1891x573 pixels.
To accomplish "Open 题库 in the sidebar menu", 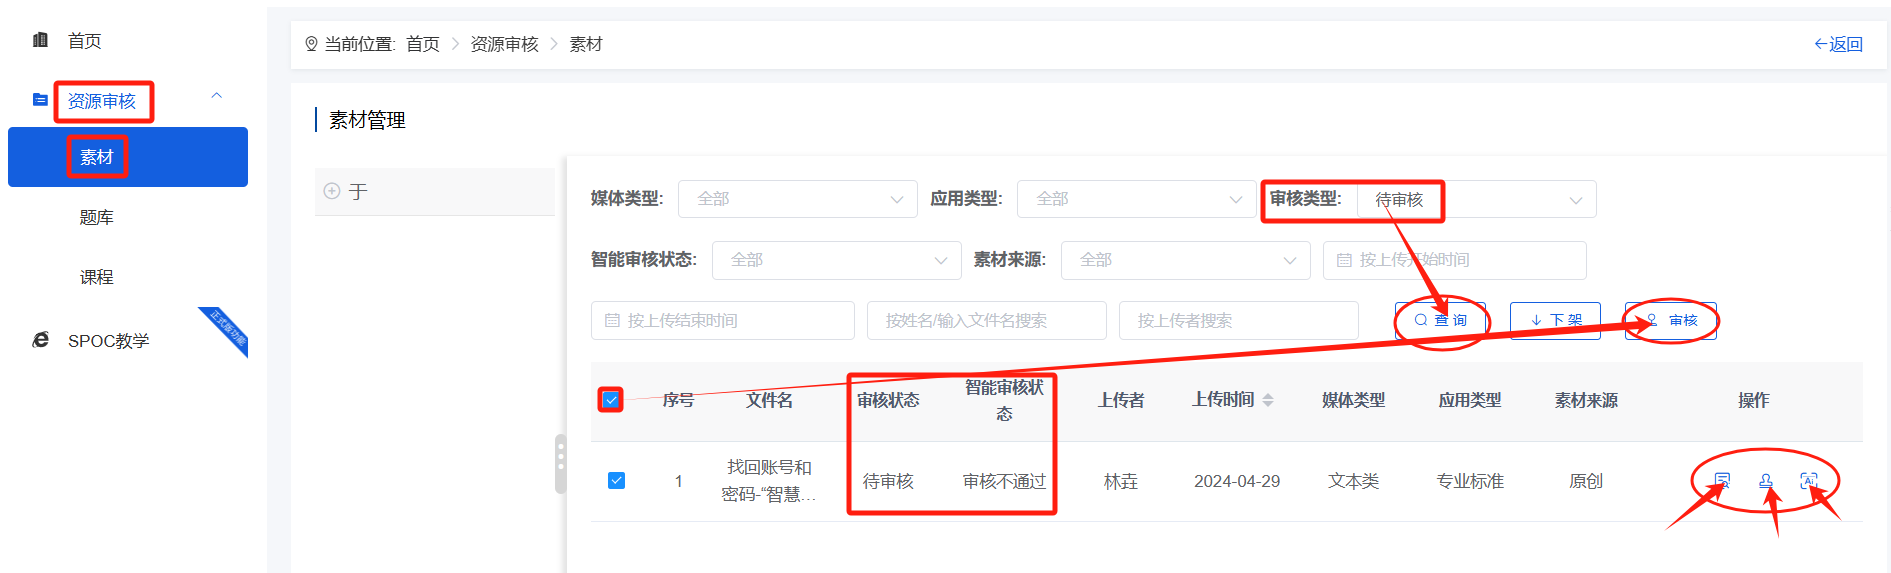I will 97,217.
